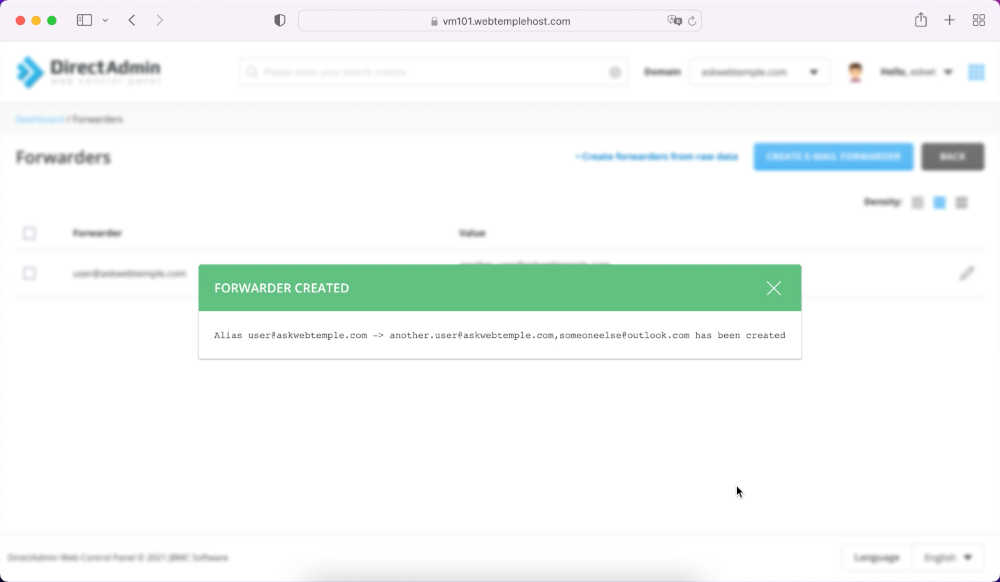The width and height of the screenshot is (1000, 582).
Task: Open privacy report shield icon
Action: point(279,20)
